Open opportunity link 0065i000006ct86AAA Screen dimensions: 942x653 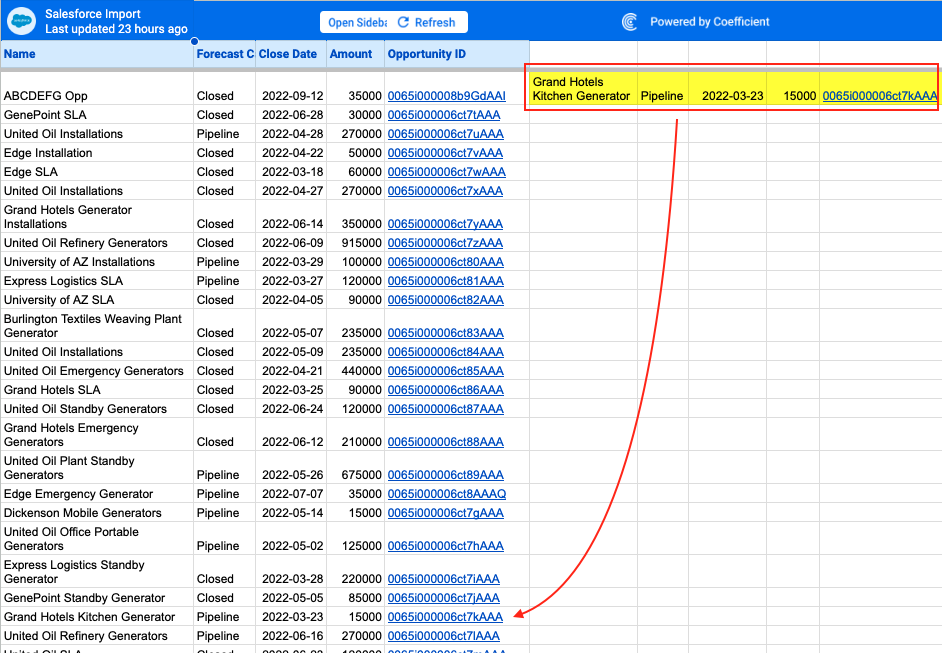coord(446,390)
